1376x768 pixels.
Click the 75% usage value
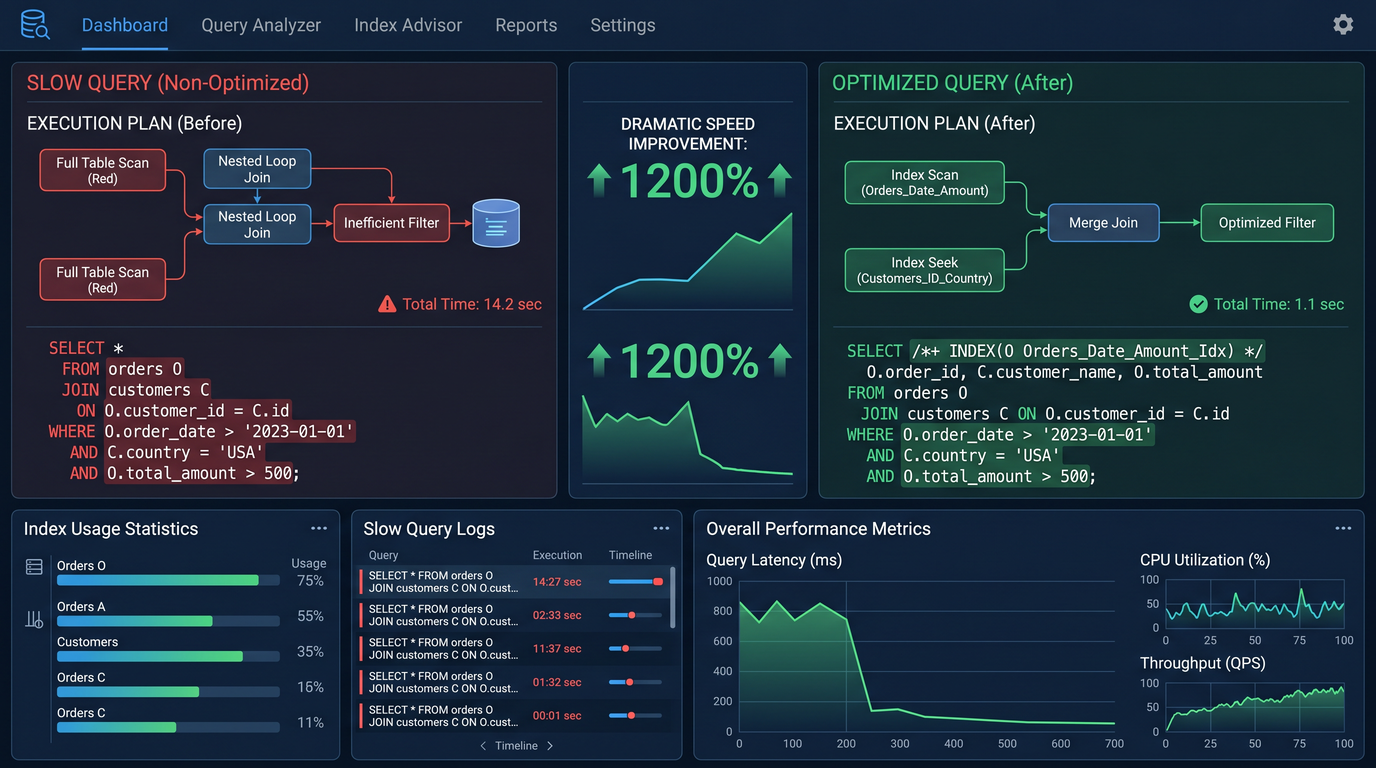click(310, 581)
